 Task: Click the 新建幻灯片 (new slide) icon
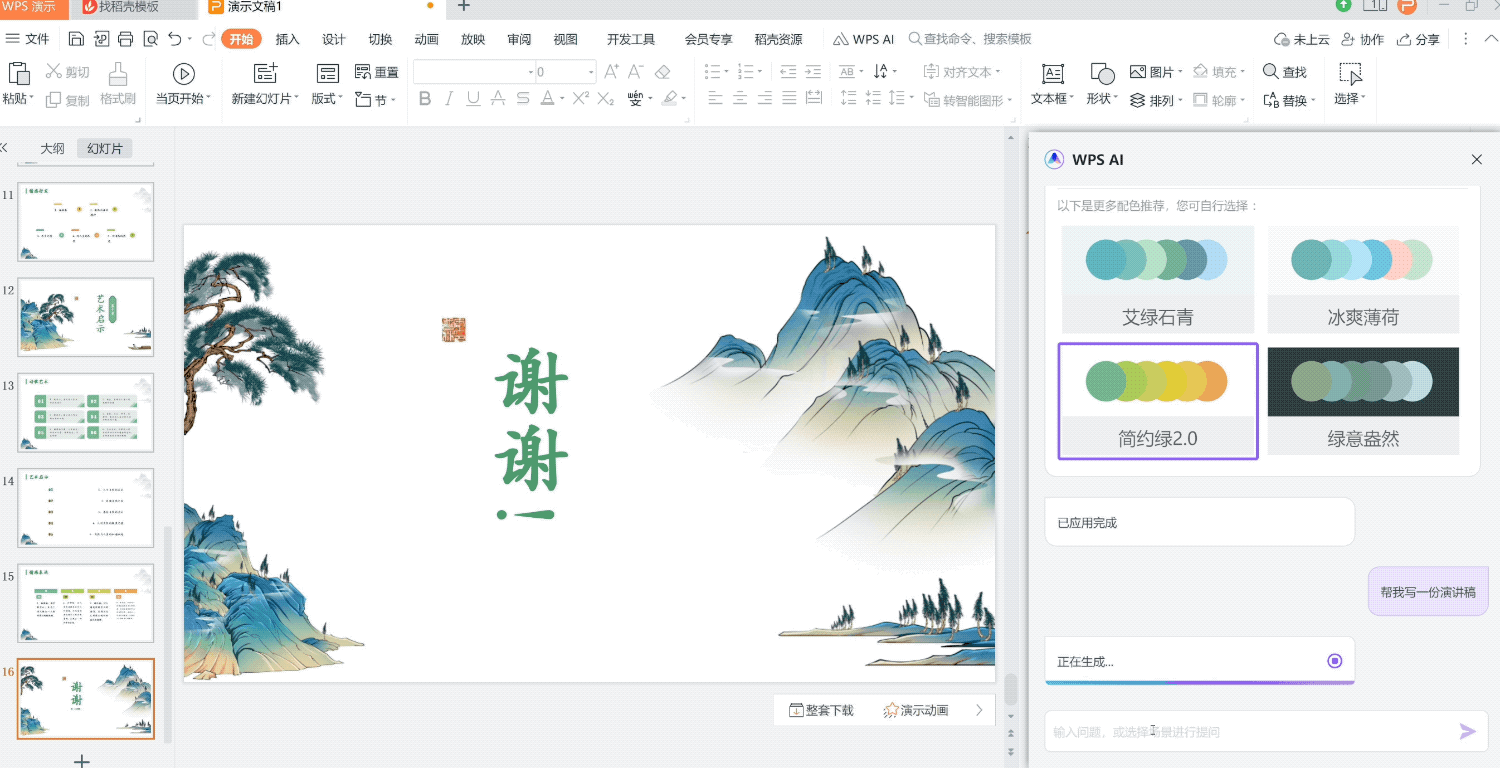click(x=264, y=73)
